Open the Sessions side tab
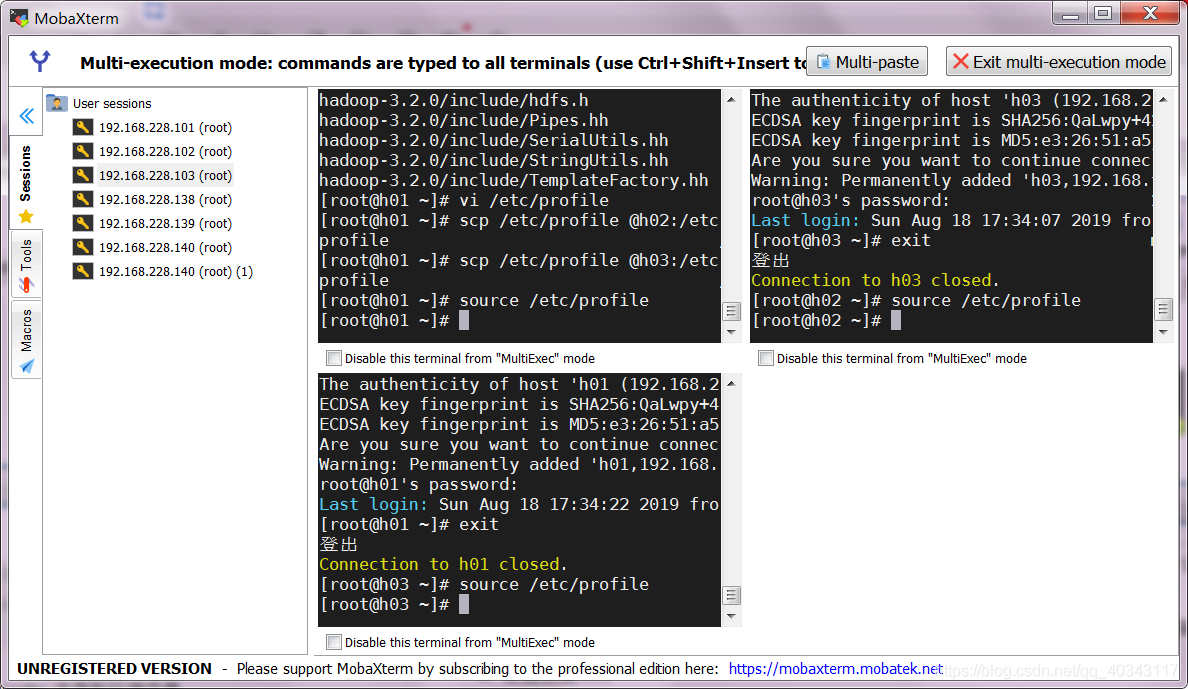 point(27,182)
